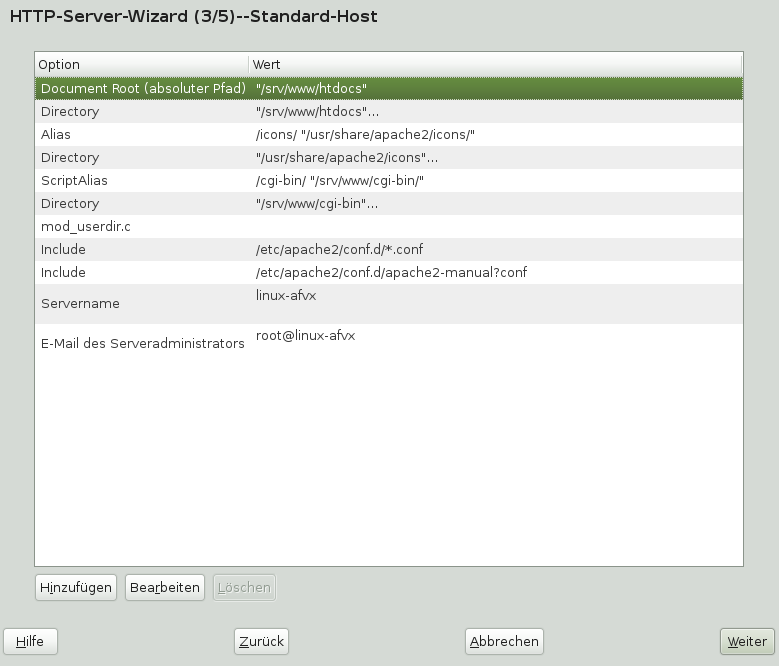The image size is (779, 666).
Task: Select the Alias row
Action: point(389,135)
